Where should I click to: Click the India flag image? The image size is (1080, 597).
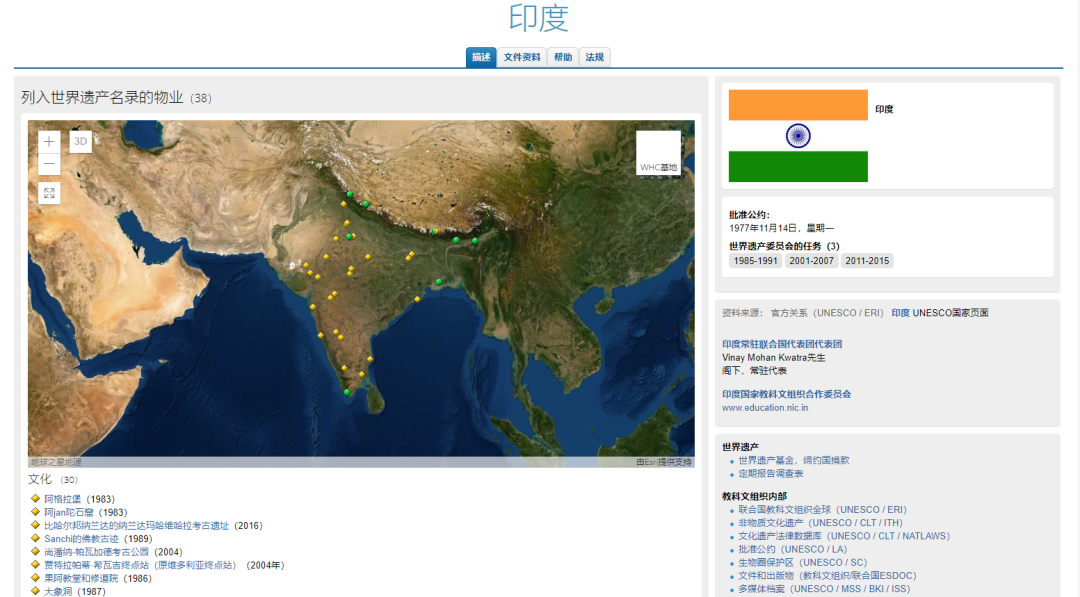click(798, 136)
